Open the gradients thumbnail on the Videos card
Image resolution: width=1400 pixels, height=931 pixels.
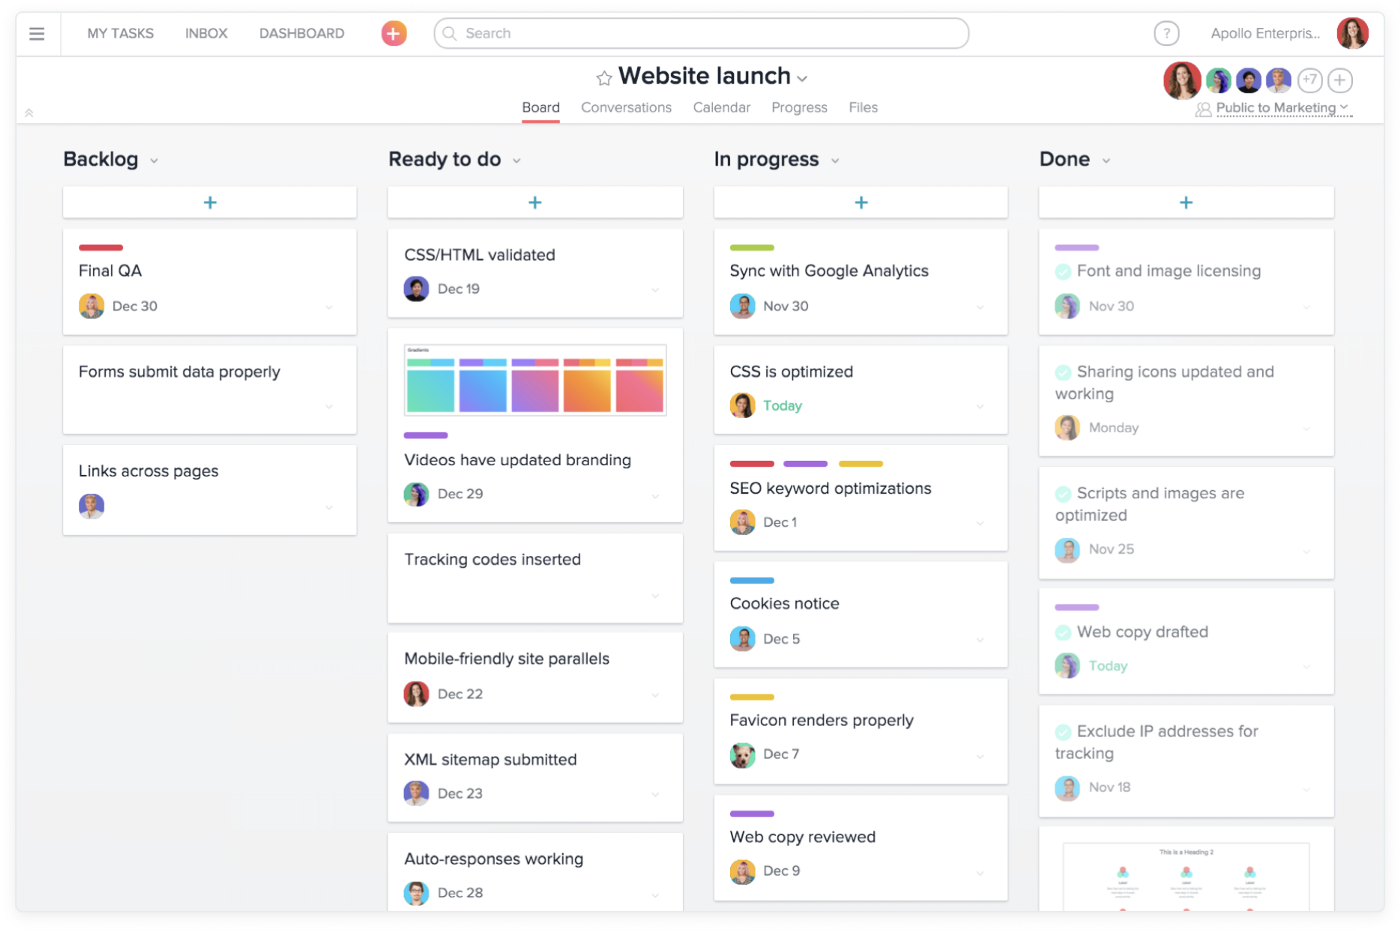535,380
